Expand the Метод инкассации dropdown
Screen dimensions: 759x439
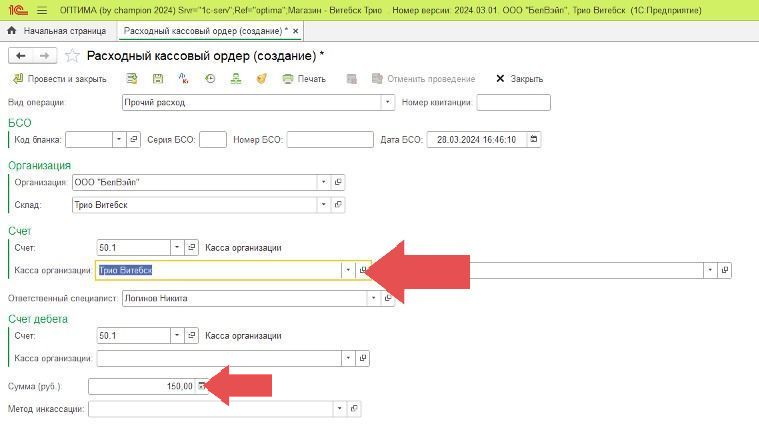click(x=340, y=409)
